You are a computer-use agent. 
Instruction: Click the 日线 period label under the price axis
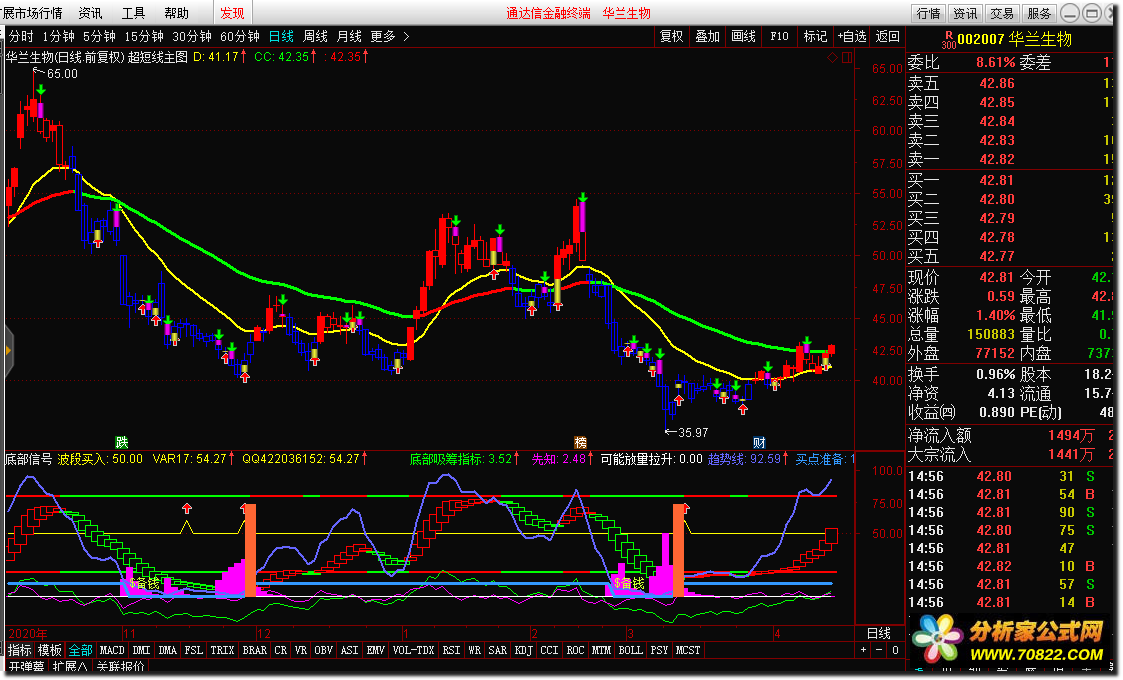click(879, 633)
